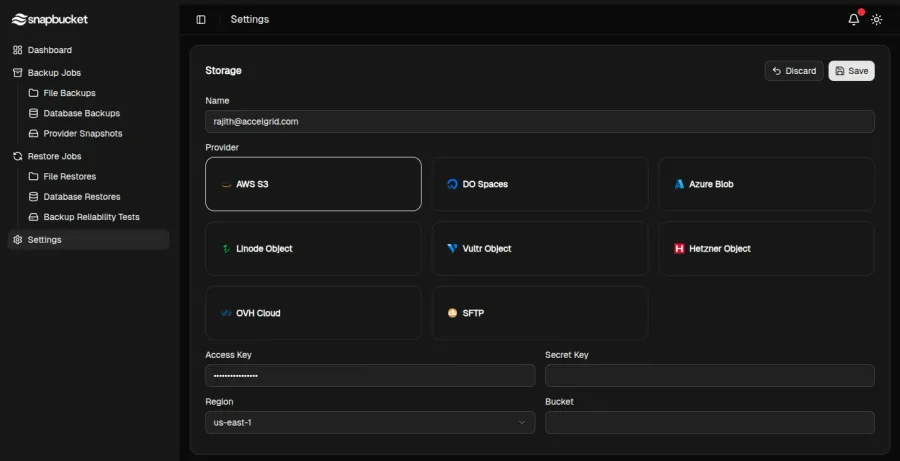The image size is (900, 461).
Task: Select the AWS S3 provider
Action: (313, 184)
